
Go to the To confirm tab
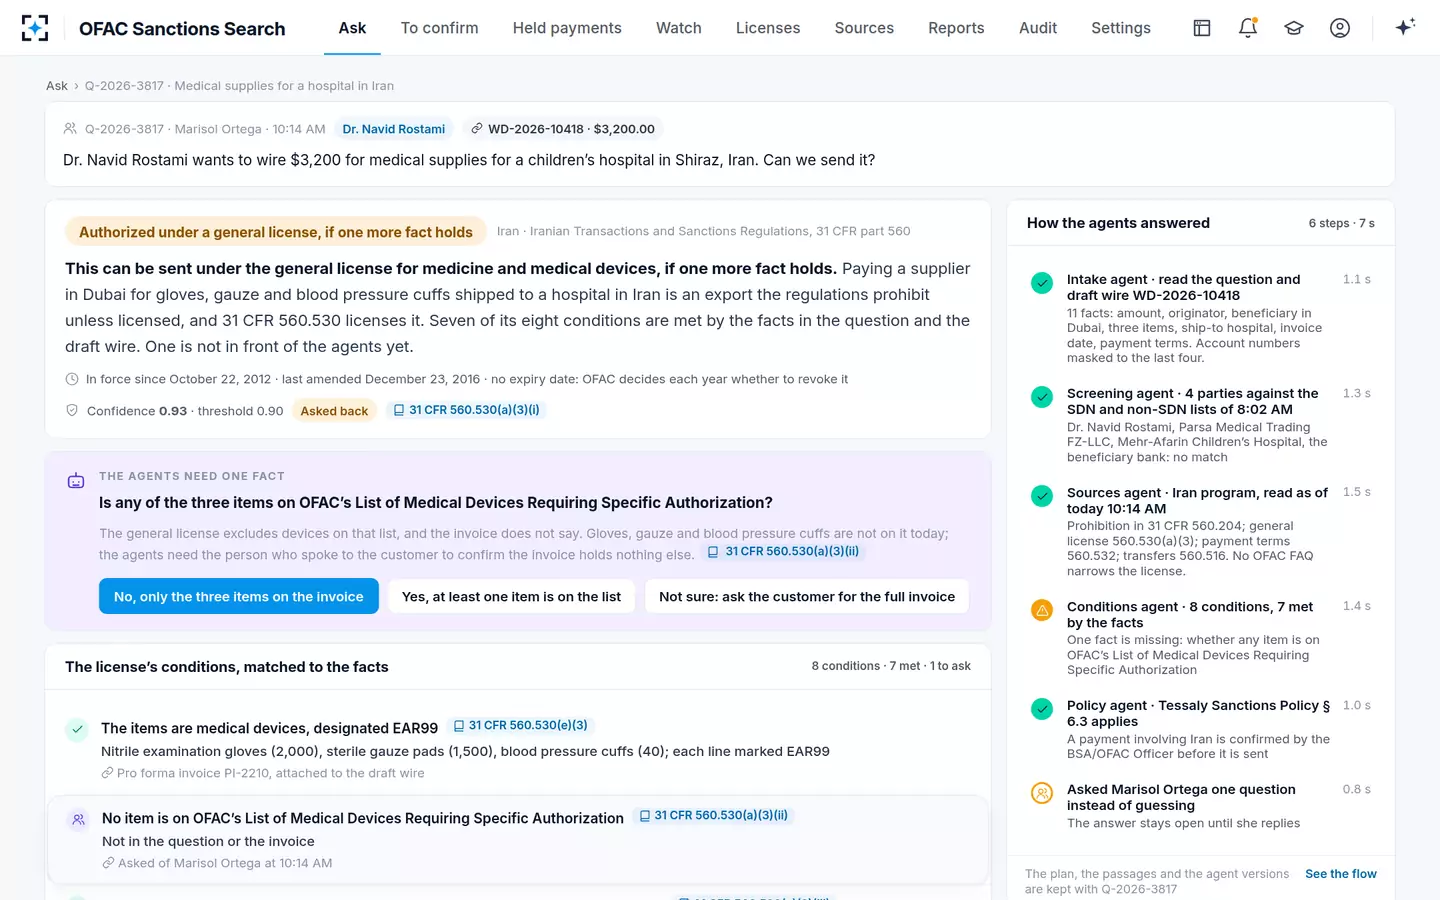tap(439, 28)
